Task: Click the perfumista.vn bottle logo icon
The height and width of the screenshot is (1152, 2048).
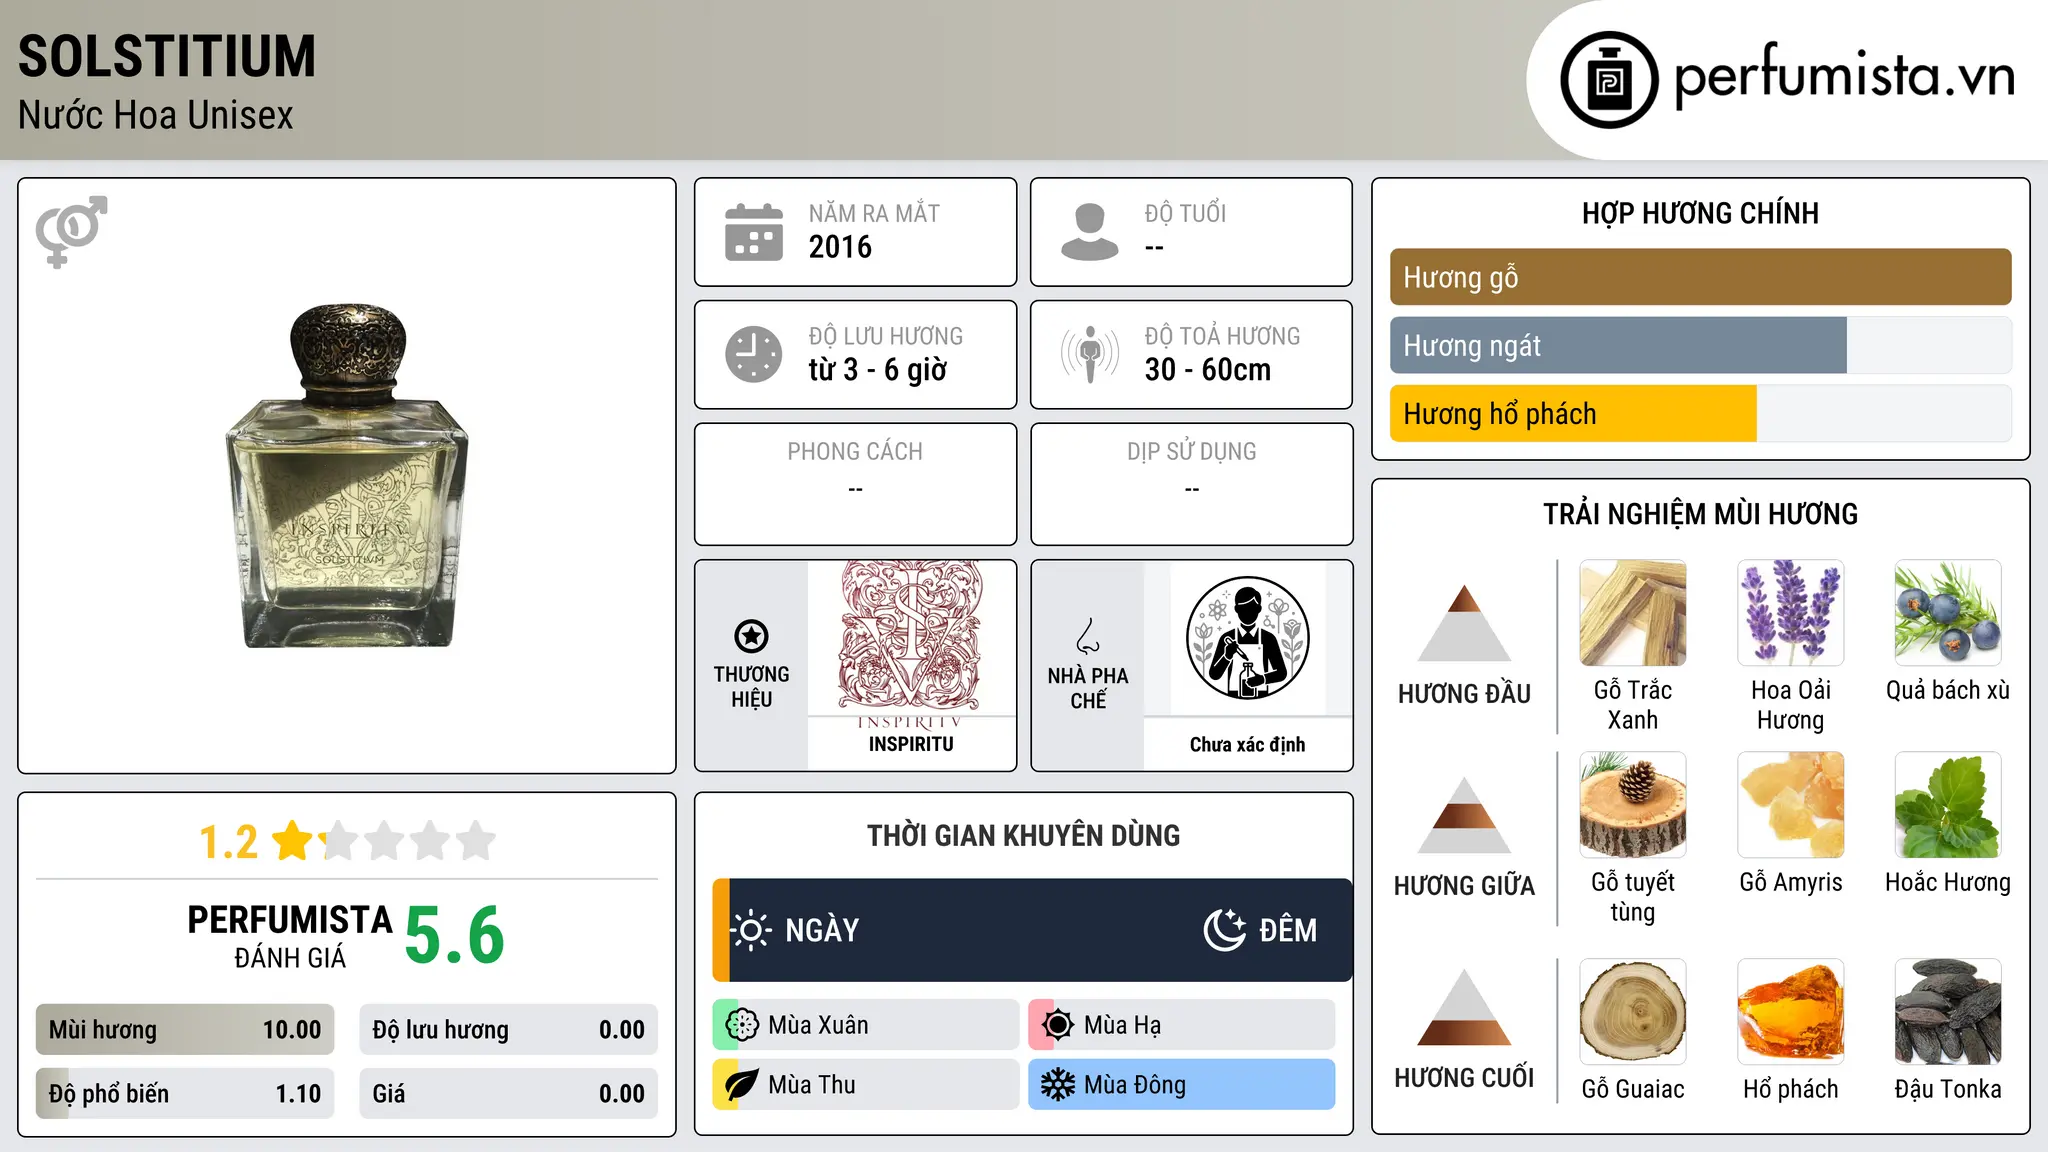Action: coord(1609,80)
